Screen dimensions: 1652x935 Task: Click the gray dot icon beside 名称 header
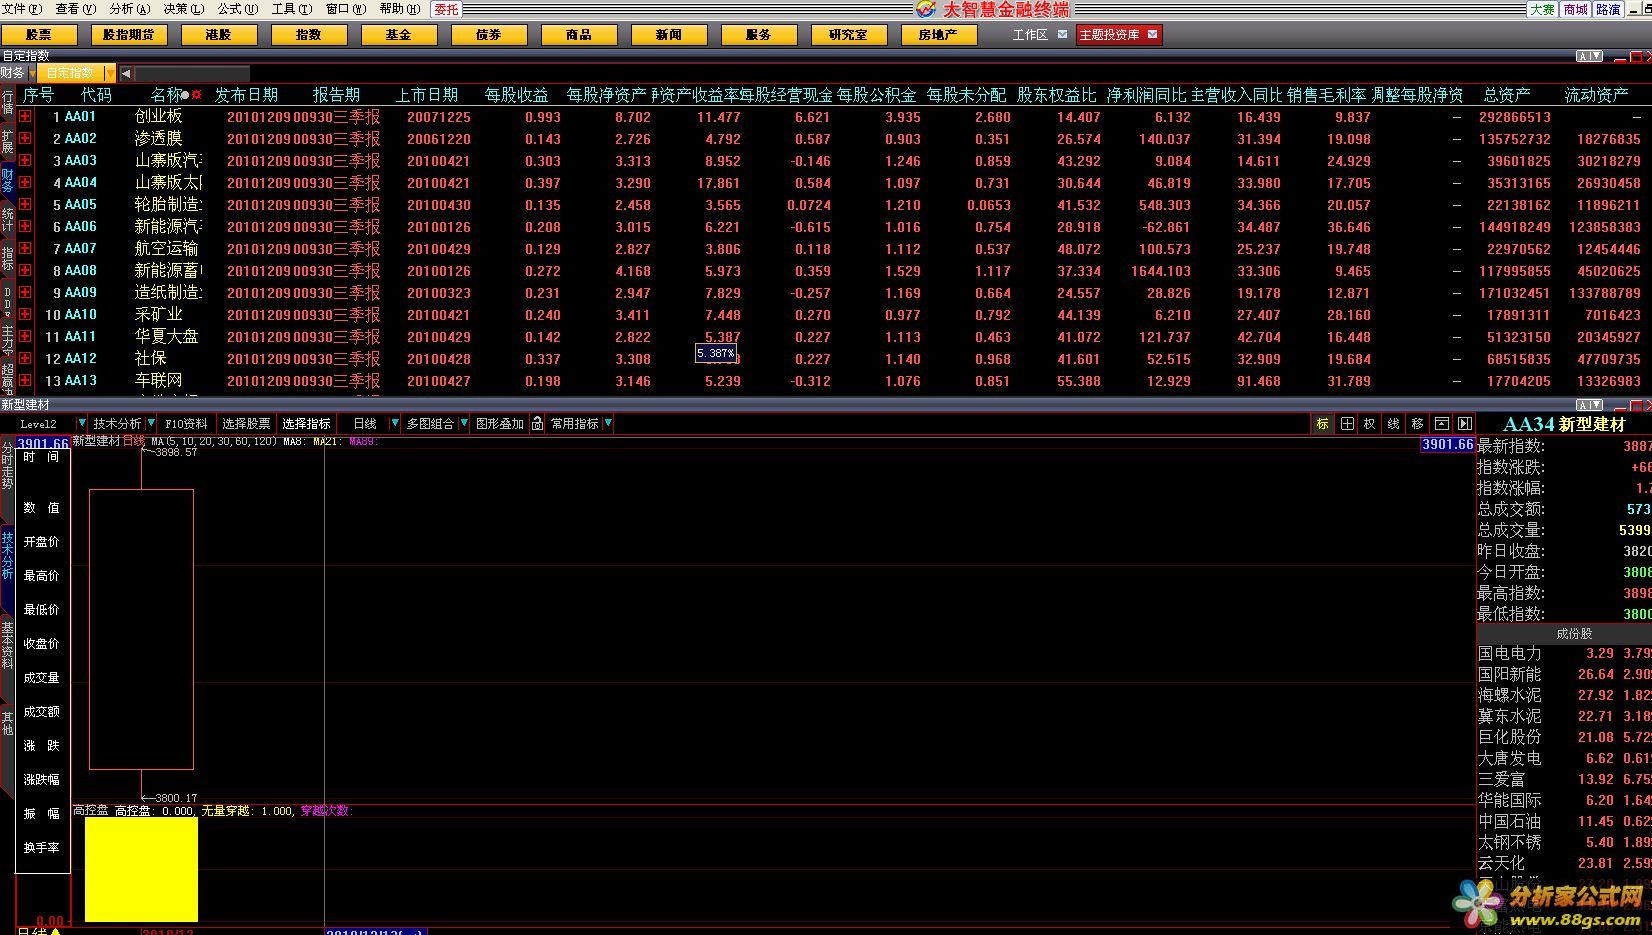(186, 95)
